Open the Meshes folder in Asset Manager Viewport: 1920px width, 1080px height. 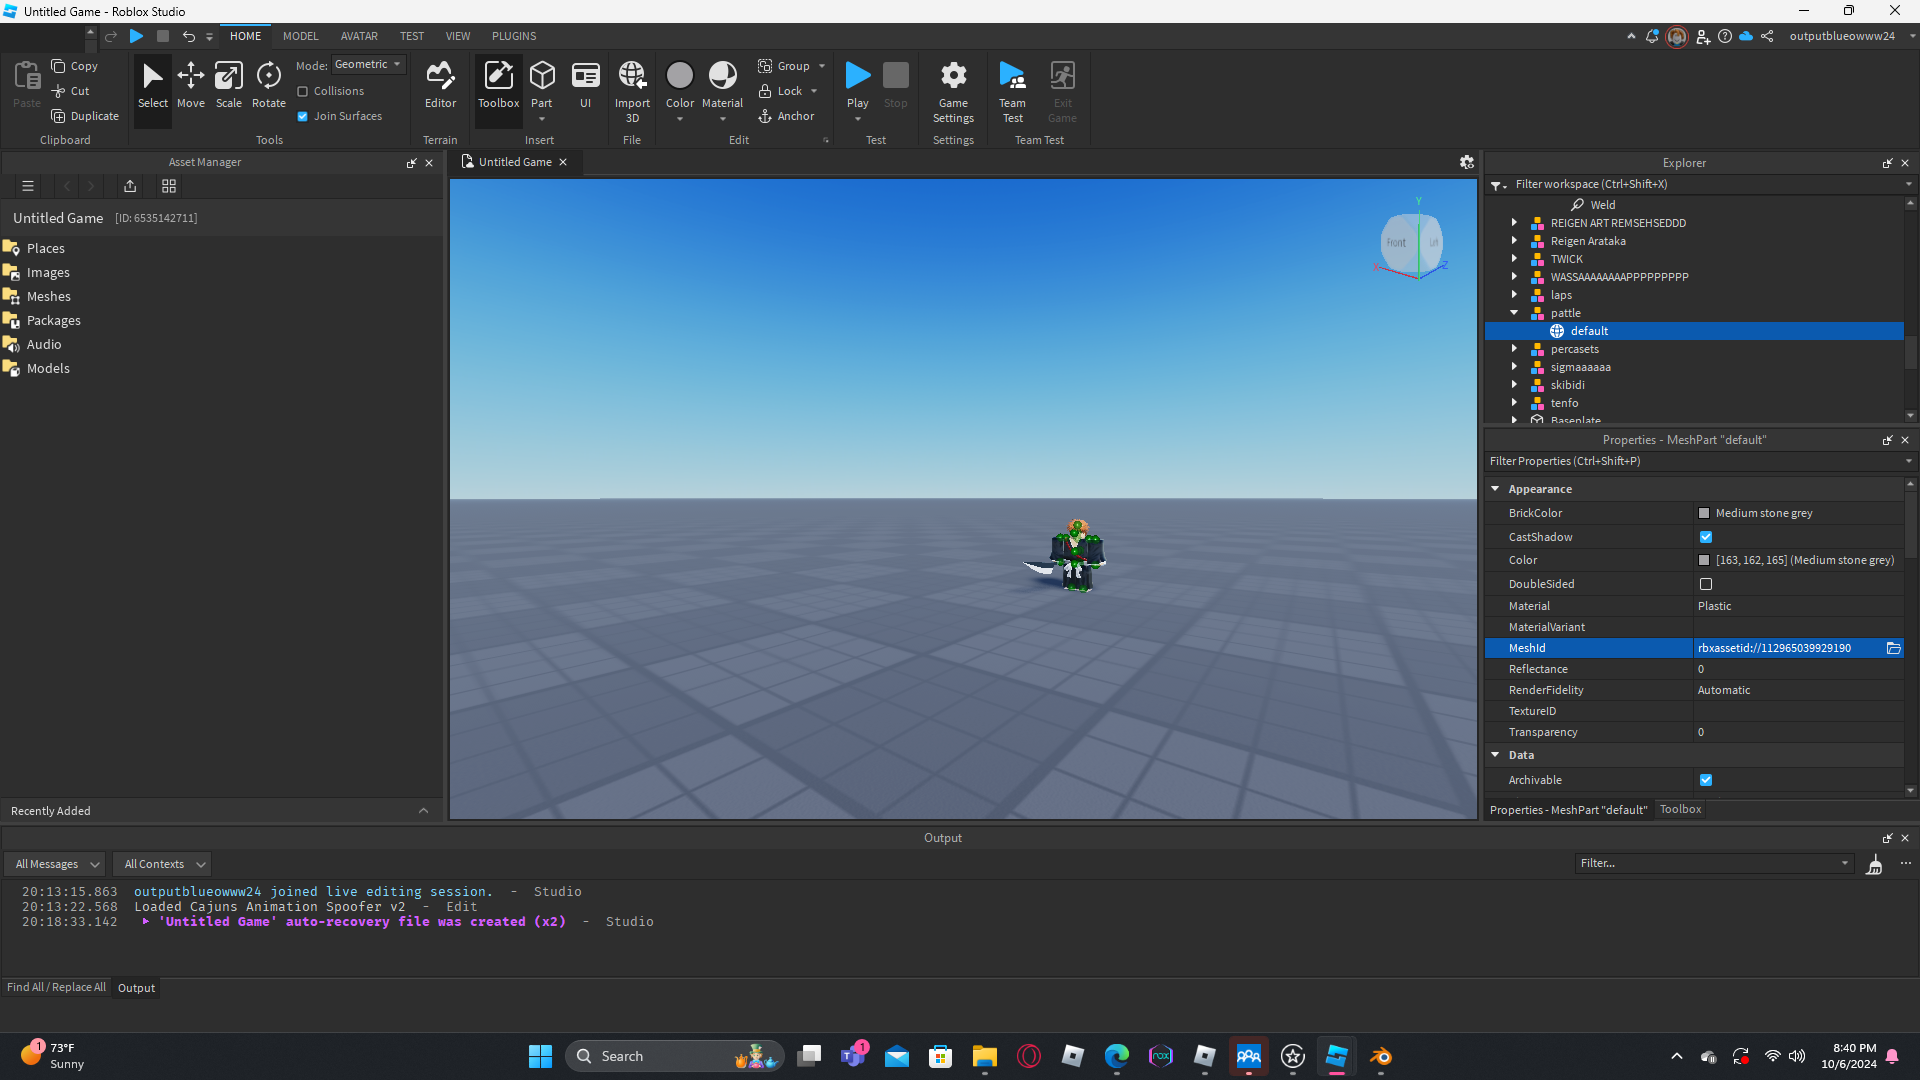click(49, 296)
